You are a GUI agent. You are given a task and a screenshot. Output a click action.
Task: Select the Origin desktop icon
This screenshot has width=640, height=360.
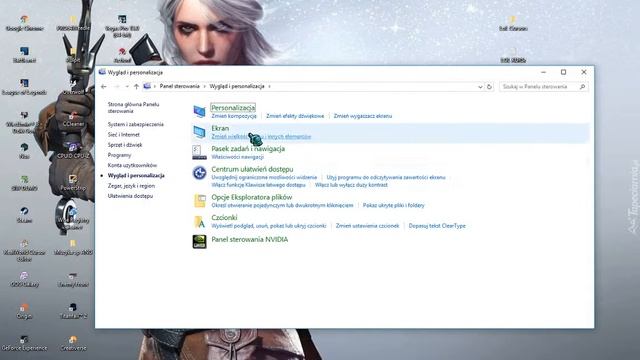coord(24,311)
